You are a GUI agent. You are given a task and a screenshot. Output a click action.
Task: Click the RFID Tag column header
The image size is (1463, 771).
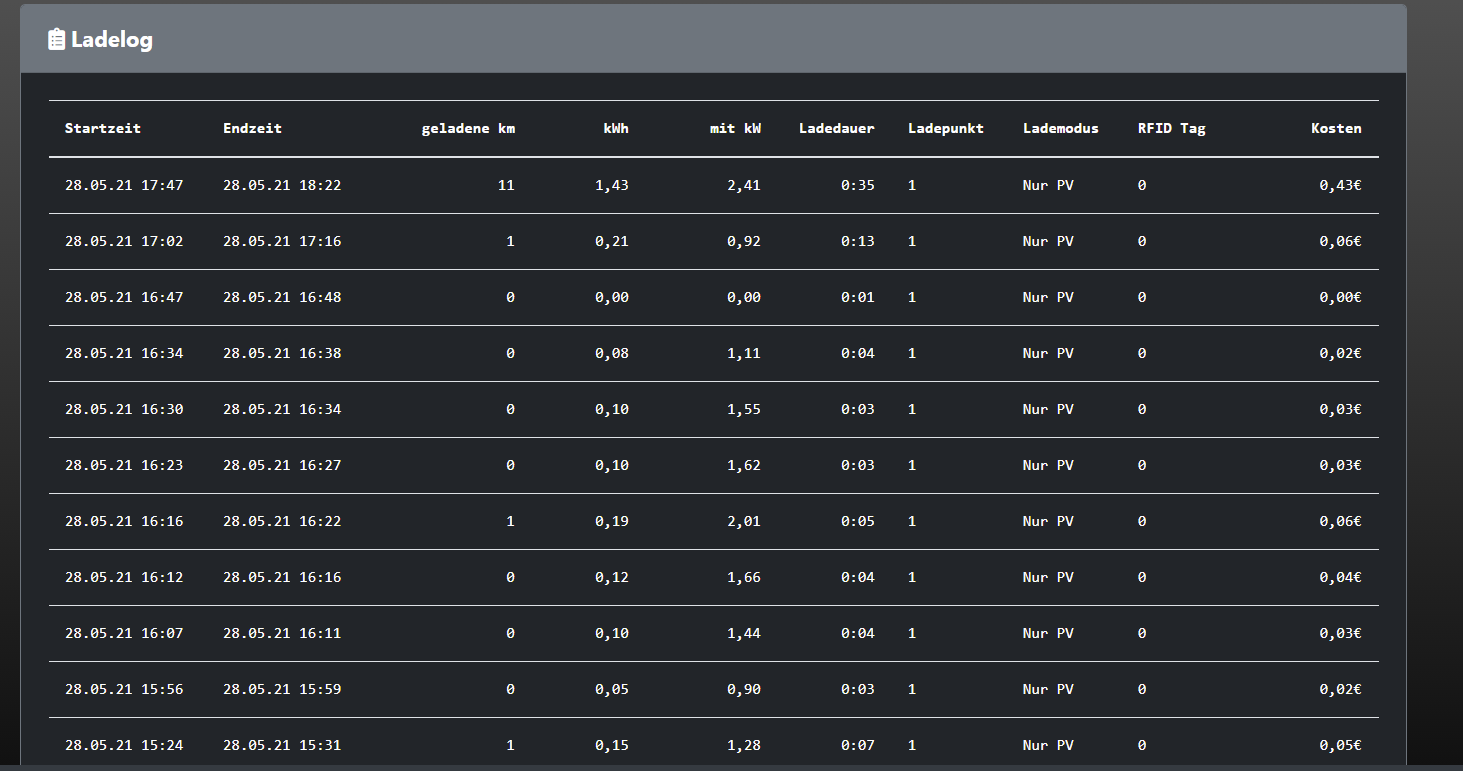coord(1171,128)
